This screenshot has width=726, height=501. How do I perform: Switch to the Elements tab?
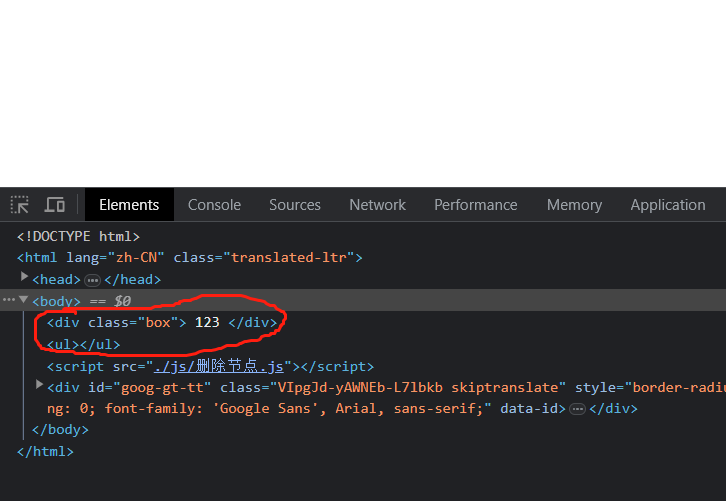coord(129,205)
